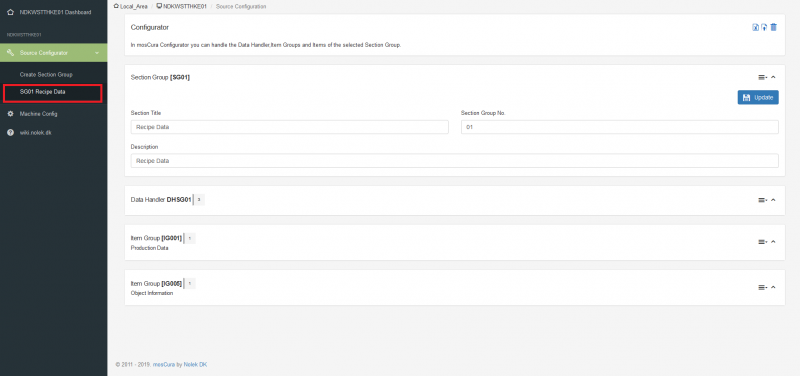Collapse the Section Group SG01 panel
The width and height of the screenshot is (800, 376).
coord(773,78)
